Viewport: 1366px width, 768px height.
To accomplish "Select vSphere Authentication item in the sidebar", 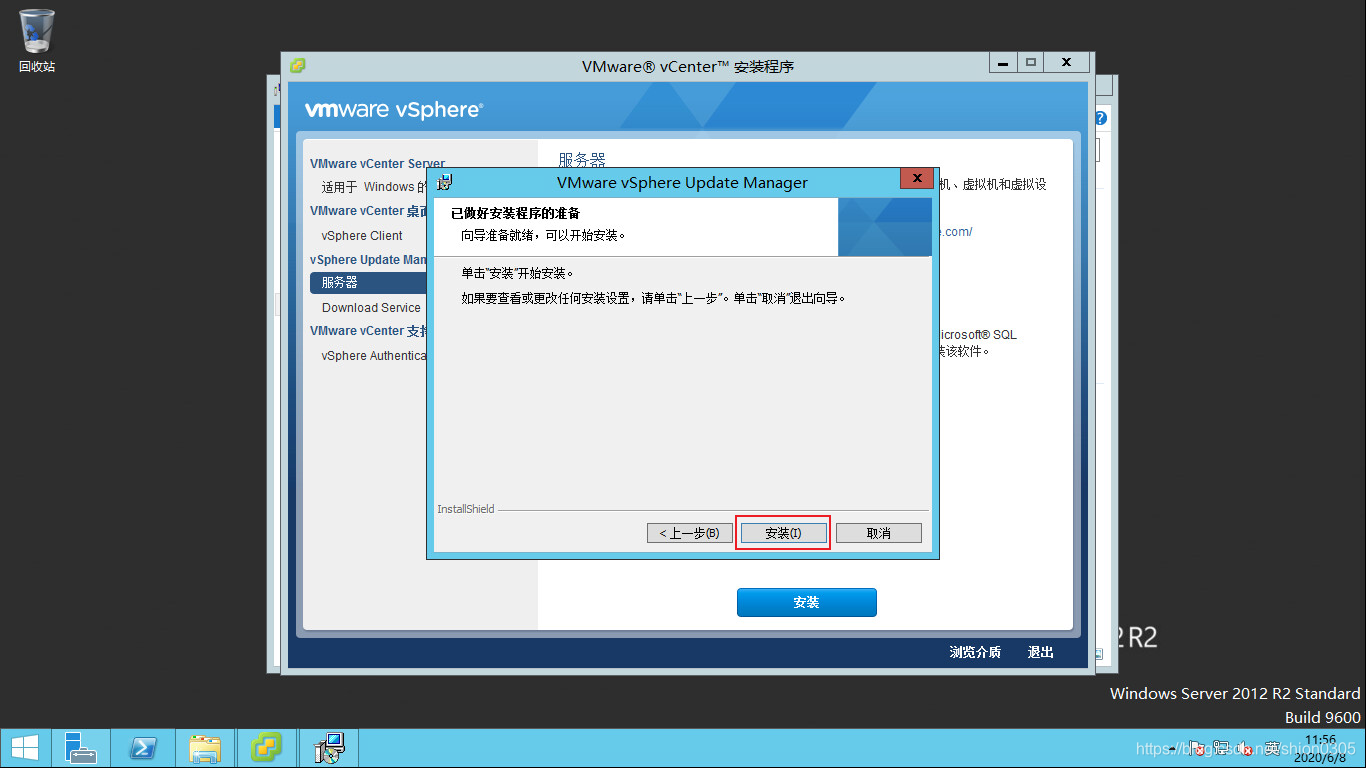I will pyautogui.click(x=374, y=356).
